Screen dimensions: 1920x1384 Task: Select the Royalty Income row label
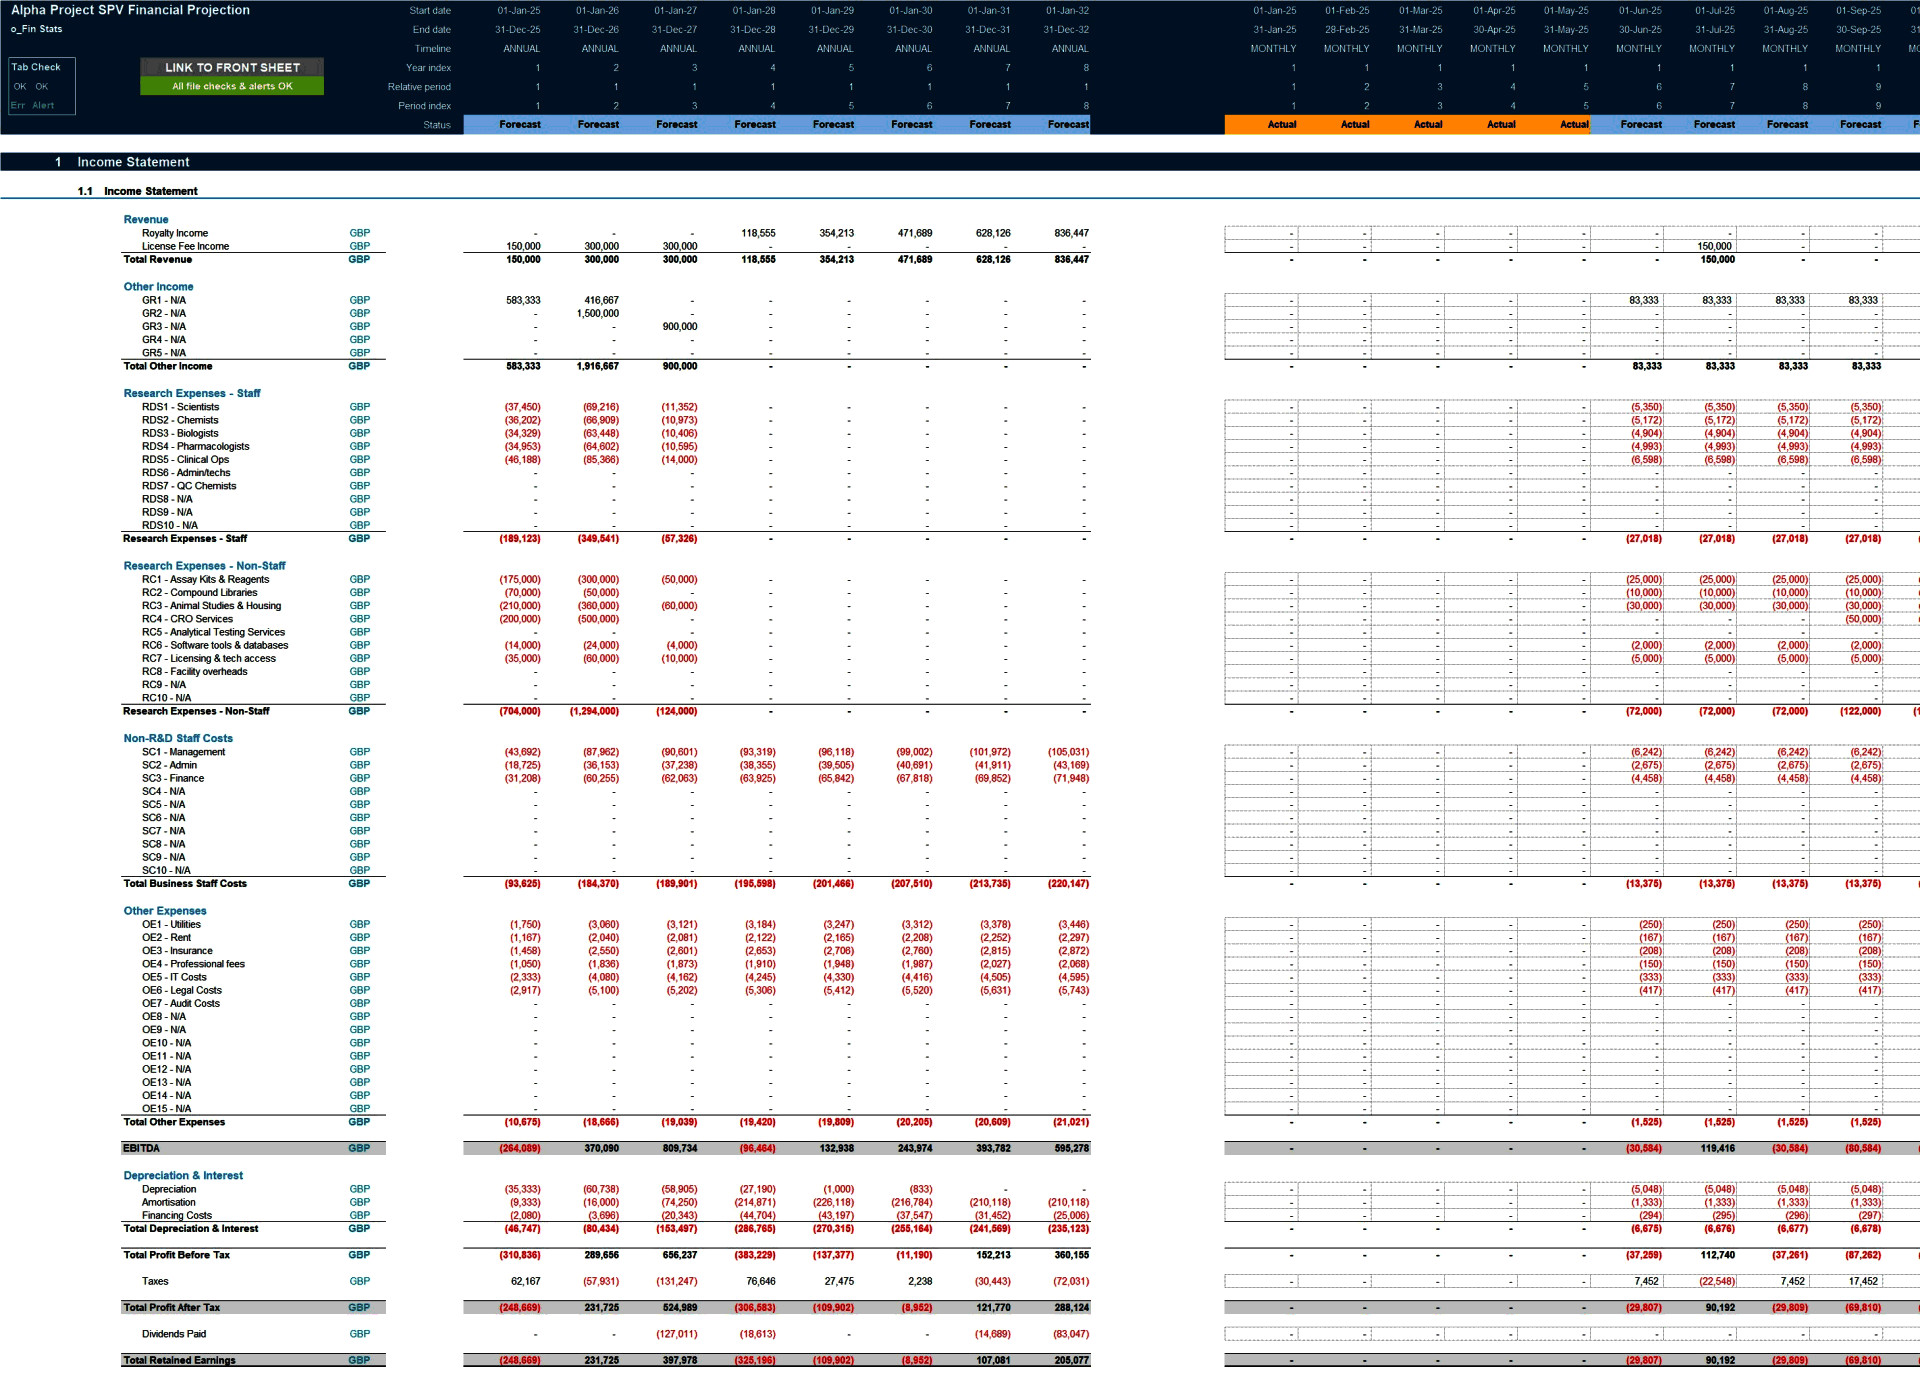(x=175, y=233)
